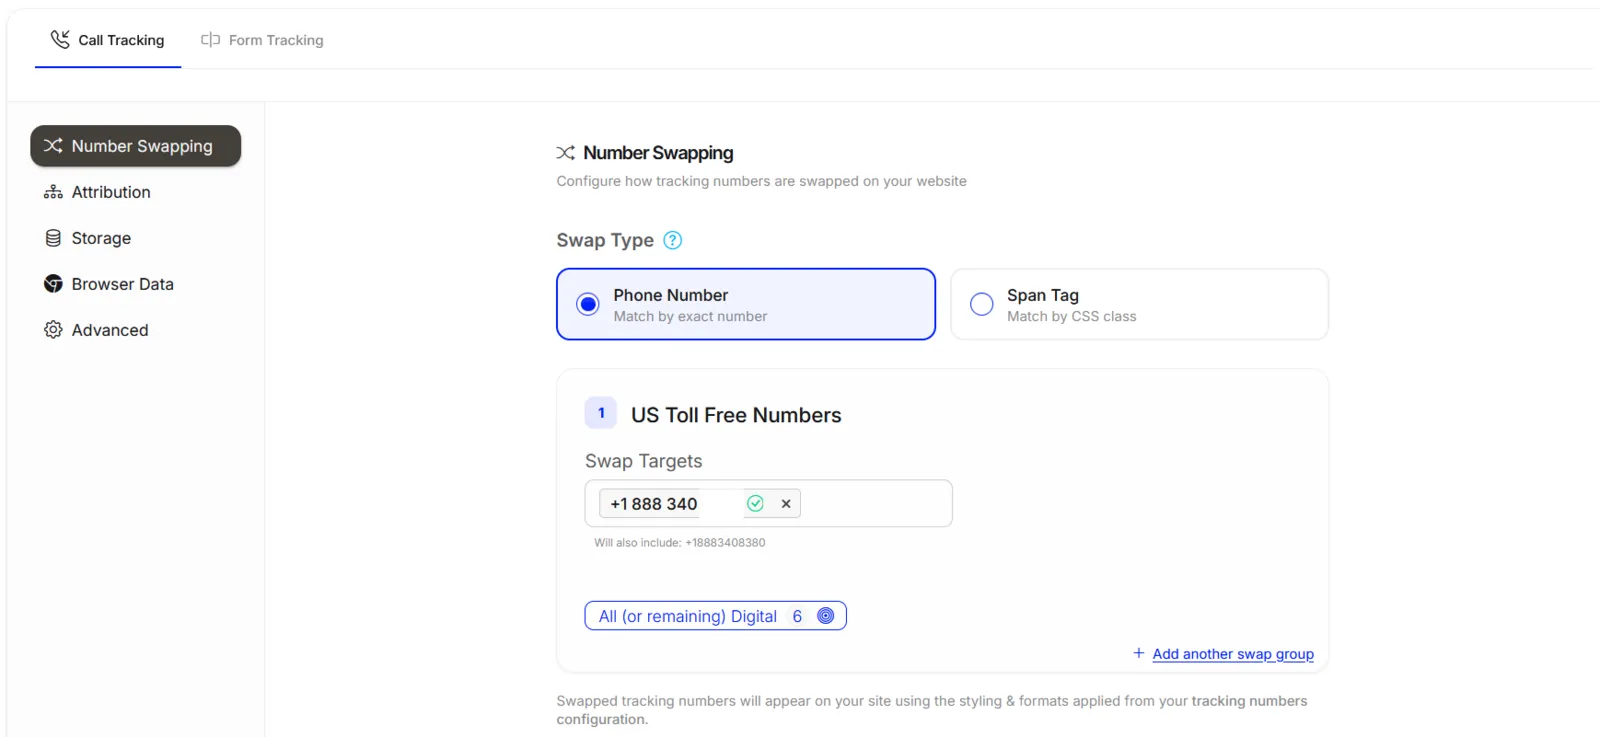This screenshot has height=737, width=1600.
Task: Click the green verified check icon
Action: tap(755, 504)
